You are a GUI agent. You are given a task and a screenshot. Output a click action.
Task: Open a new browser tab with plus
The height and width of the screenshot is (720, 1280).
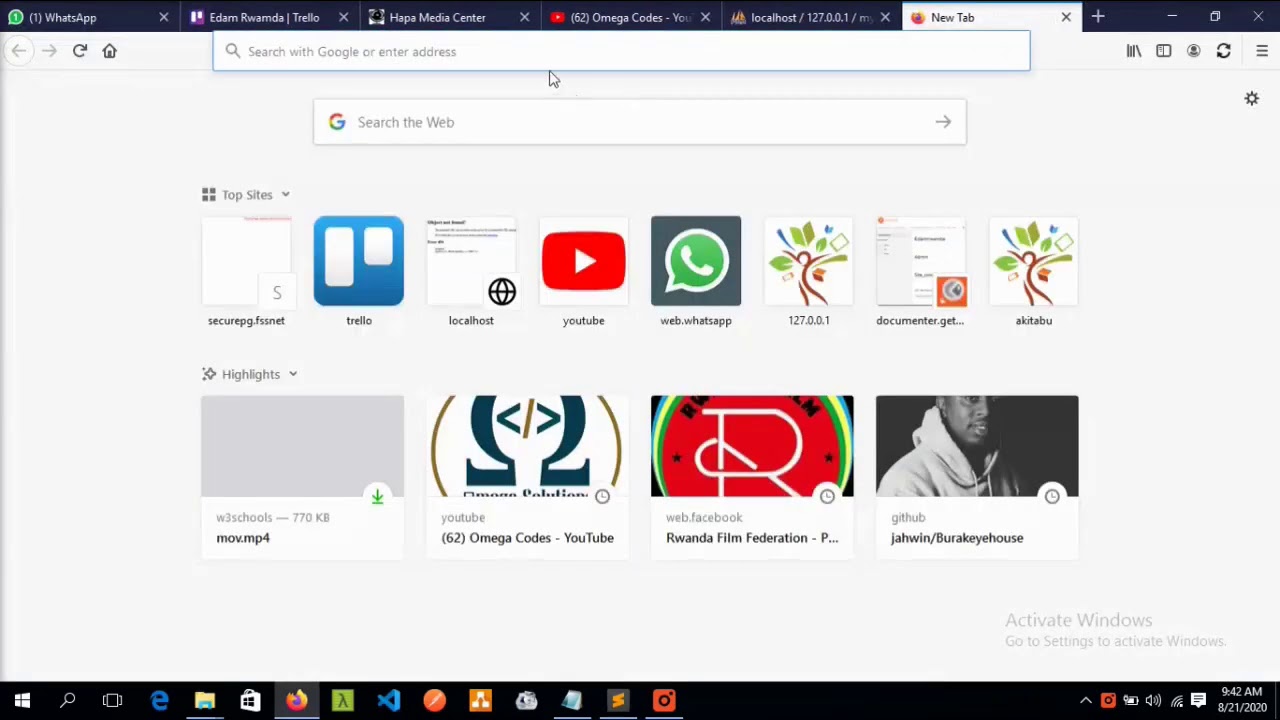pyautogui.click(x=1098, y=17)
